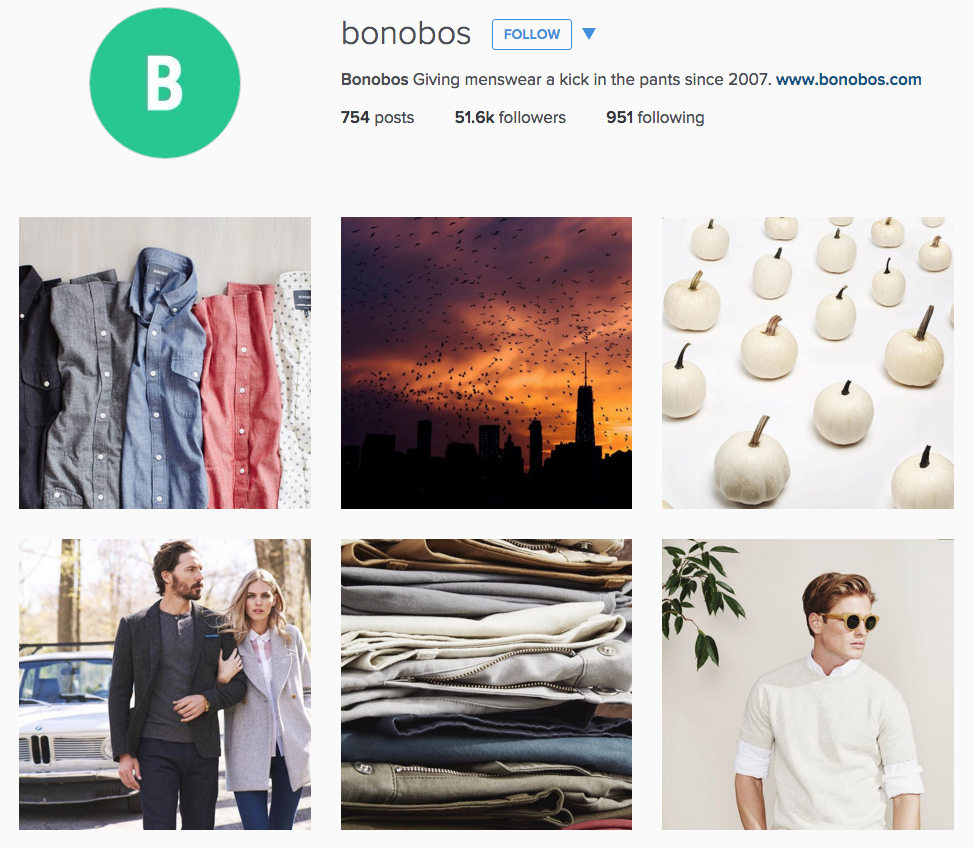Open the stacked folded pants photo
The width and height of the screenshot is (973, 848).
486,684
